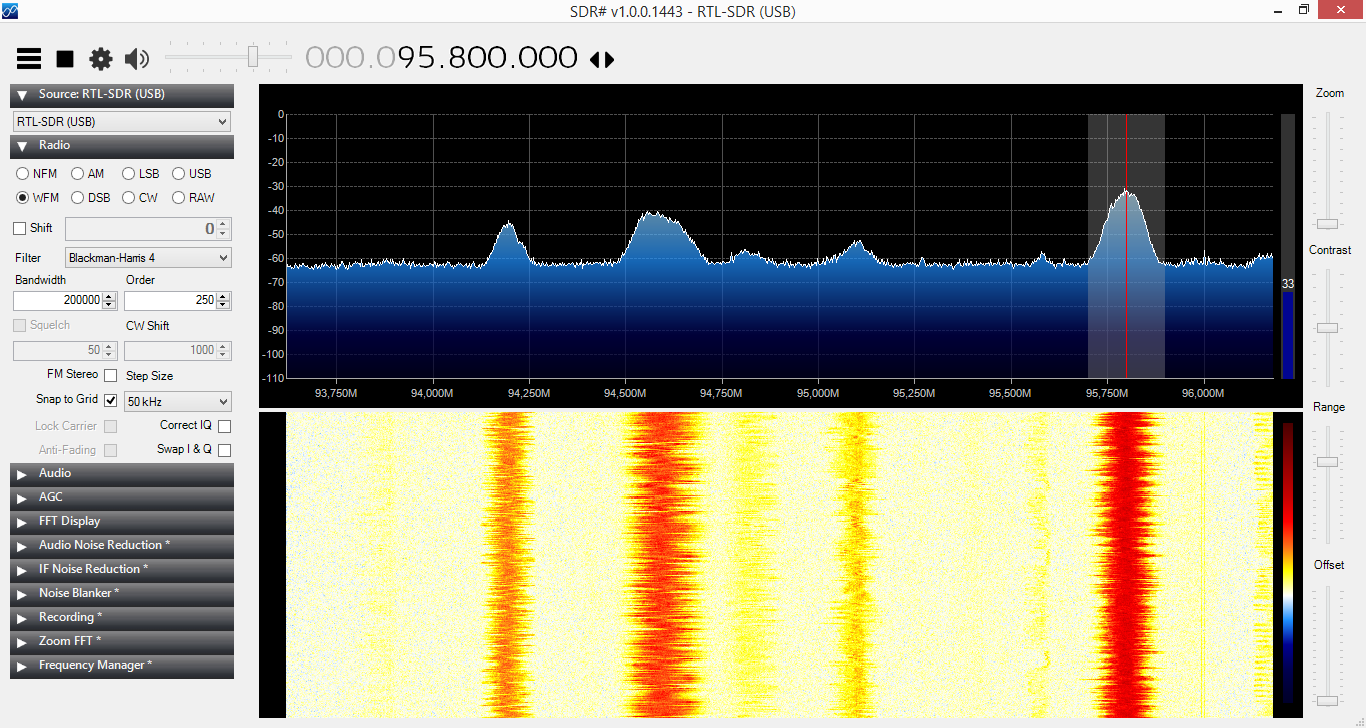Open the 50 kHz step size dropdown

coord(177,402)
